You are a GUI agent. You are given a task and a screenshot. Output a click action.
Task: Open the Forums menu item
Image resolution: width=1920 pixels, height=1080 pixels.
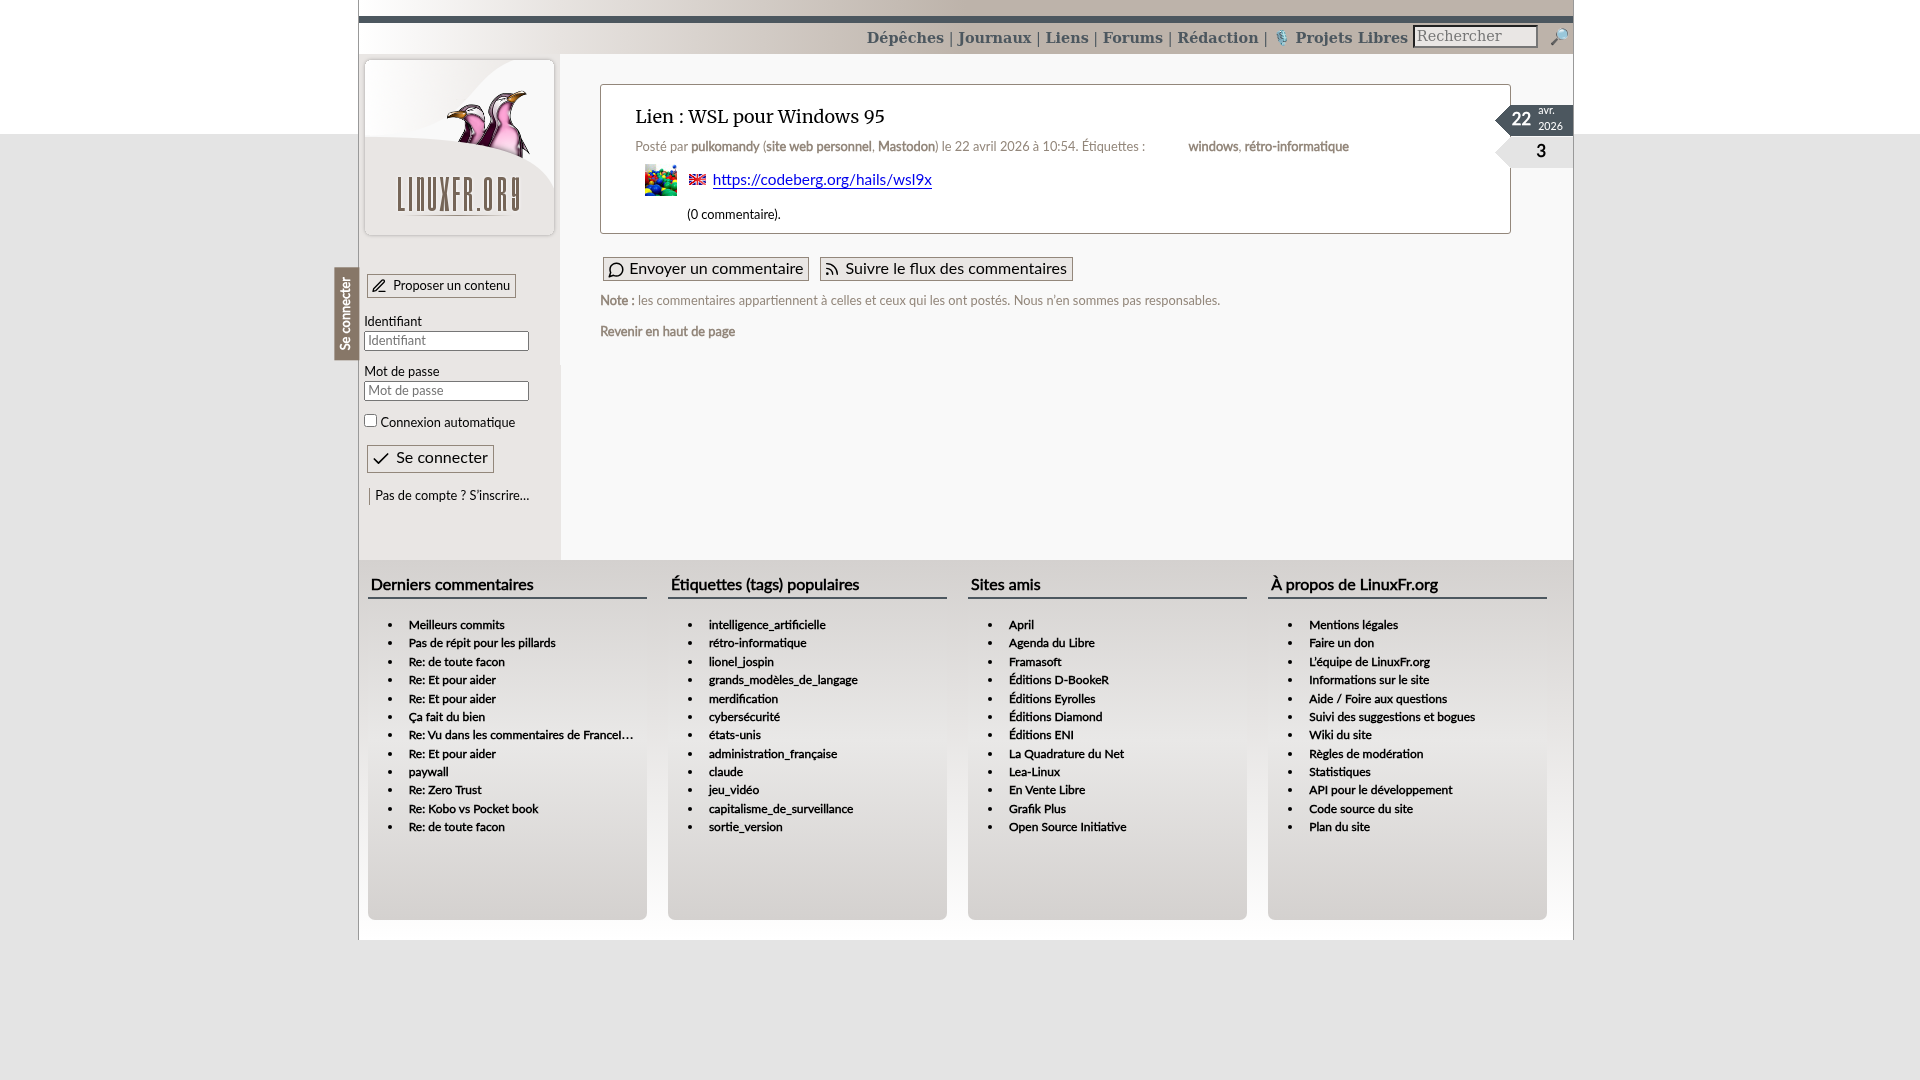pyautogui.click(x=1132, y=38)
